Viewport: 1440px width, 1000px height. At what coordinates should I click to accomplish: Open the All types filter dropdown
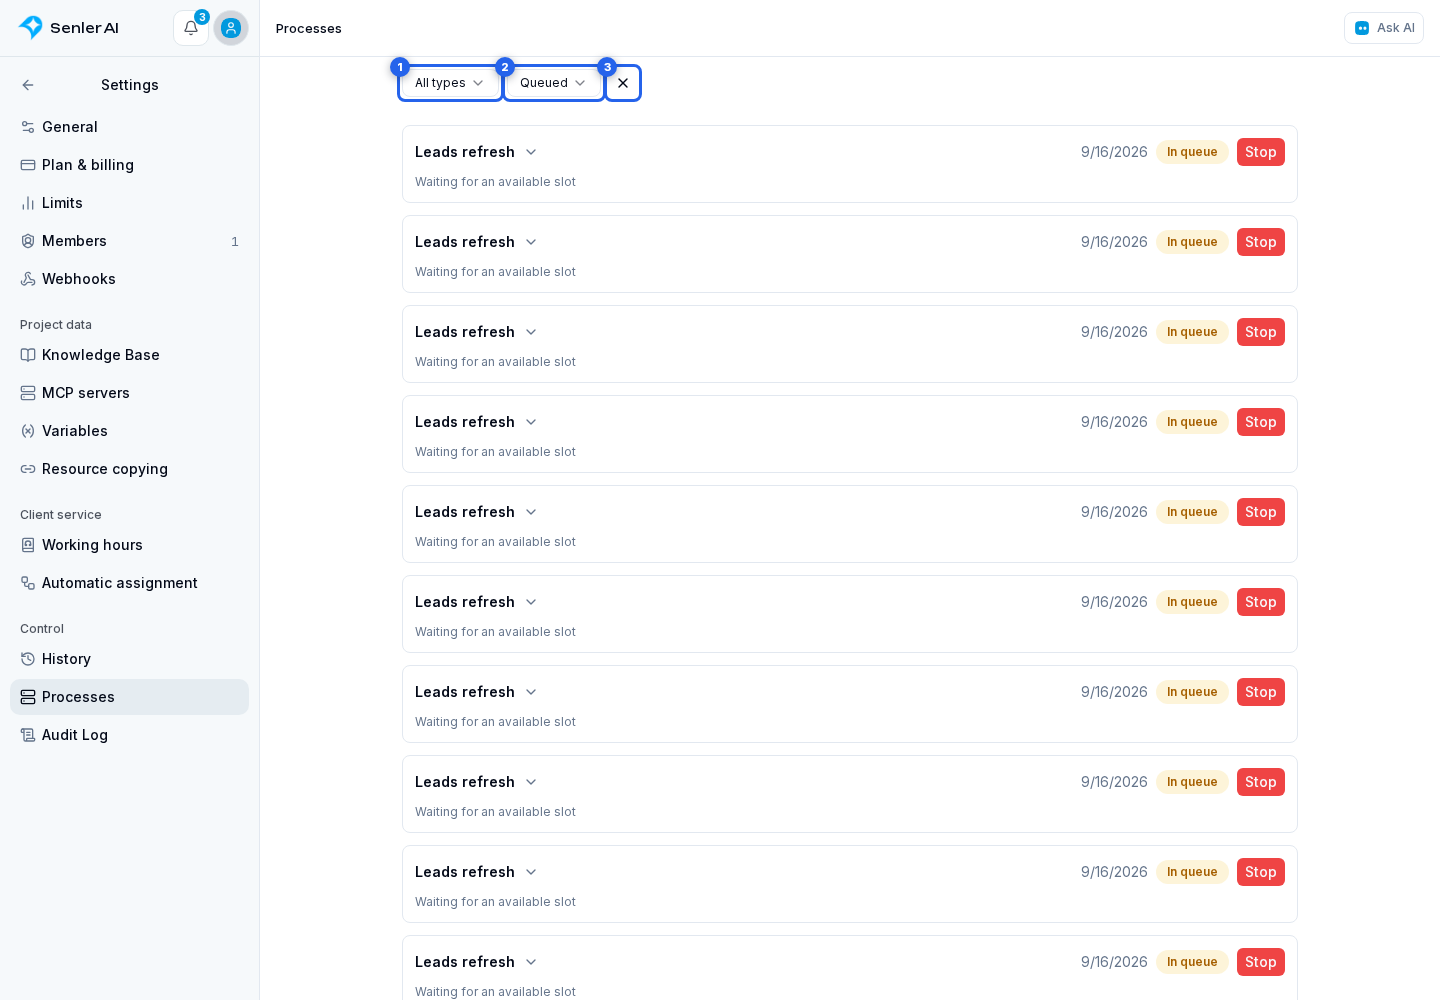(450, 83)
